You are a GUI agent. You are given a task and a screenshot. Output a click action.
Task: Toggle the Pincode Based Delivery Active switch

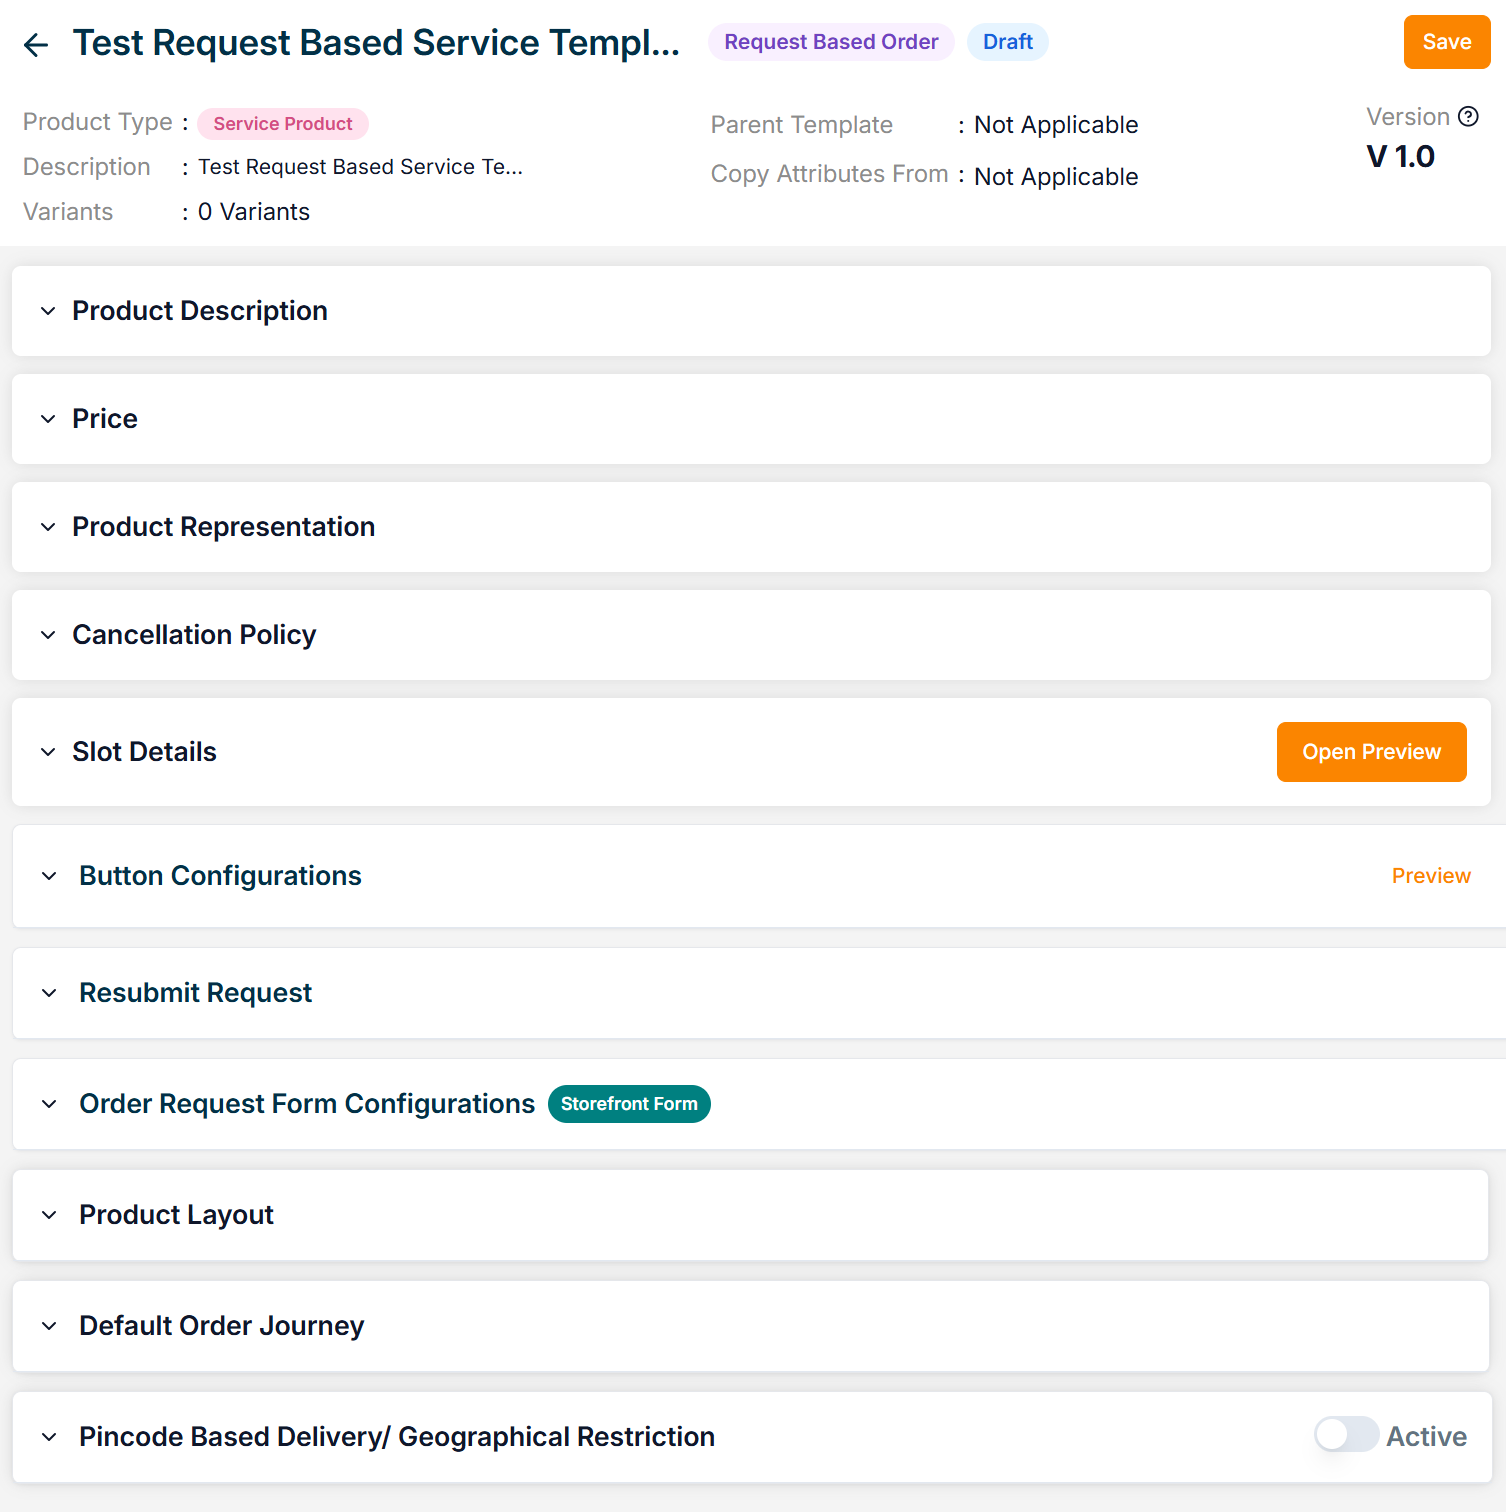pos(1346,1435)
